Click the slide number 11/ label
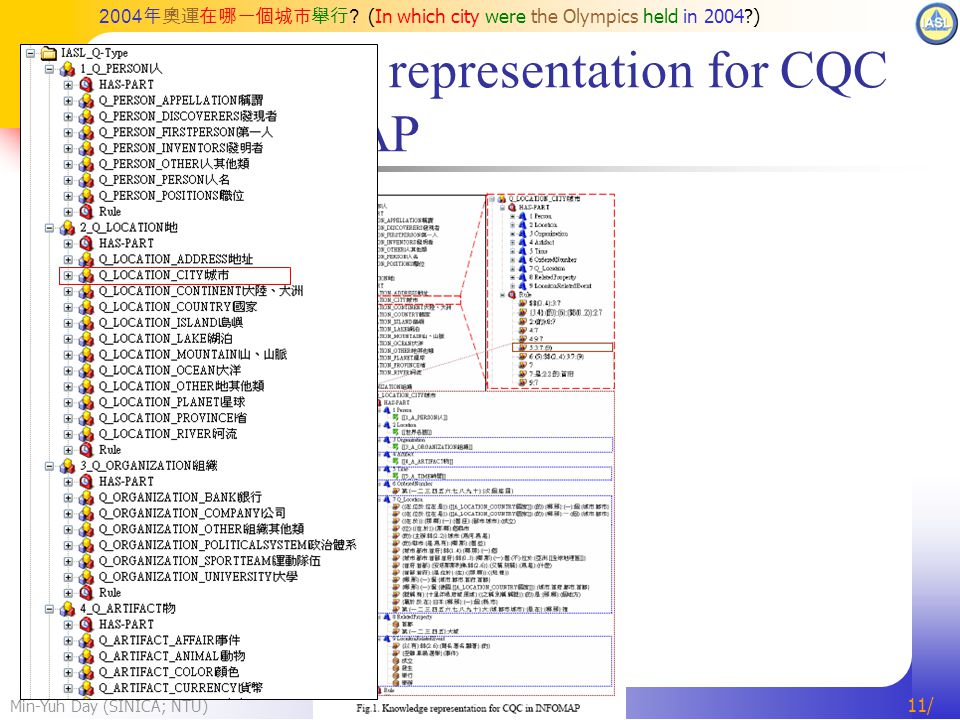Screen dimensions: 960x720 tap(921, 706)
